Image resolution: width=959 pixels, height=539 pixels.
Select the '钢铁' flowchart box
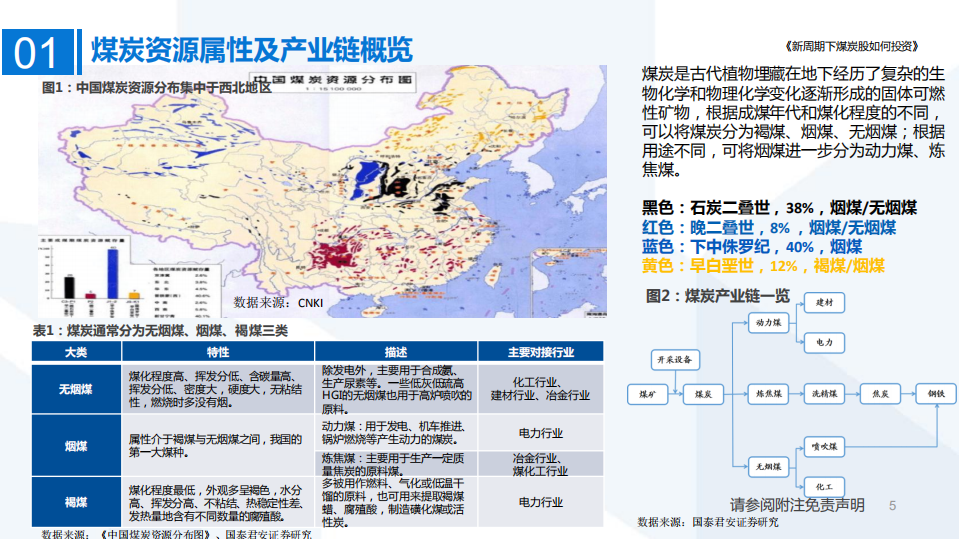[936, 394]
